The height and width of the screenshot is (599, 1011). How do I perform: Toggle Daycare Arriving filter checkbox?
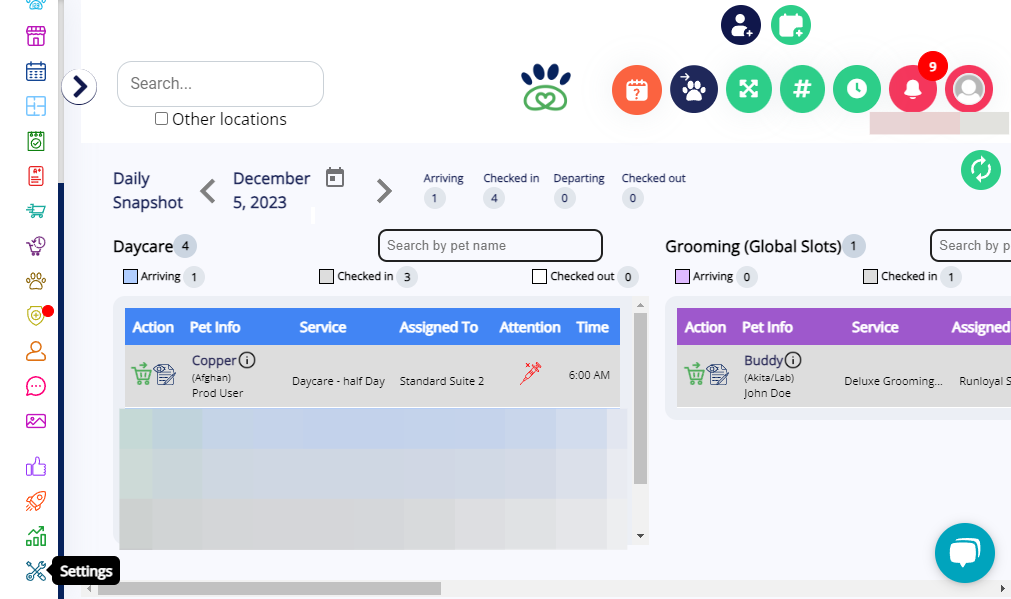coord(130,277)
